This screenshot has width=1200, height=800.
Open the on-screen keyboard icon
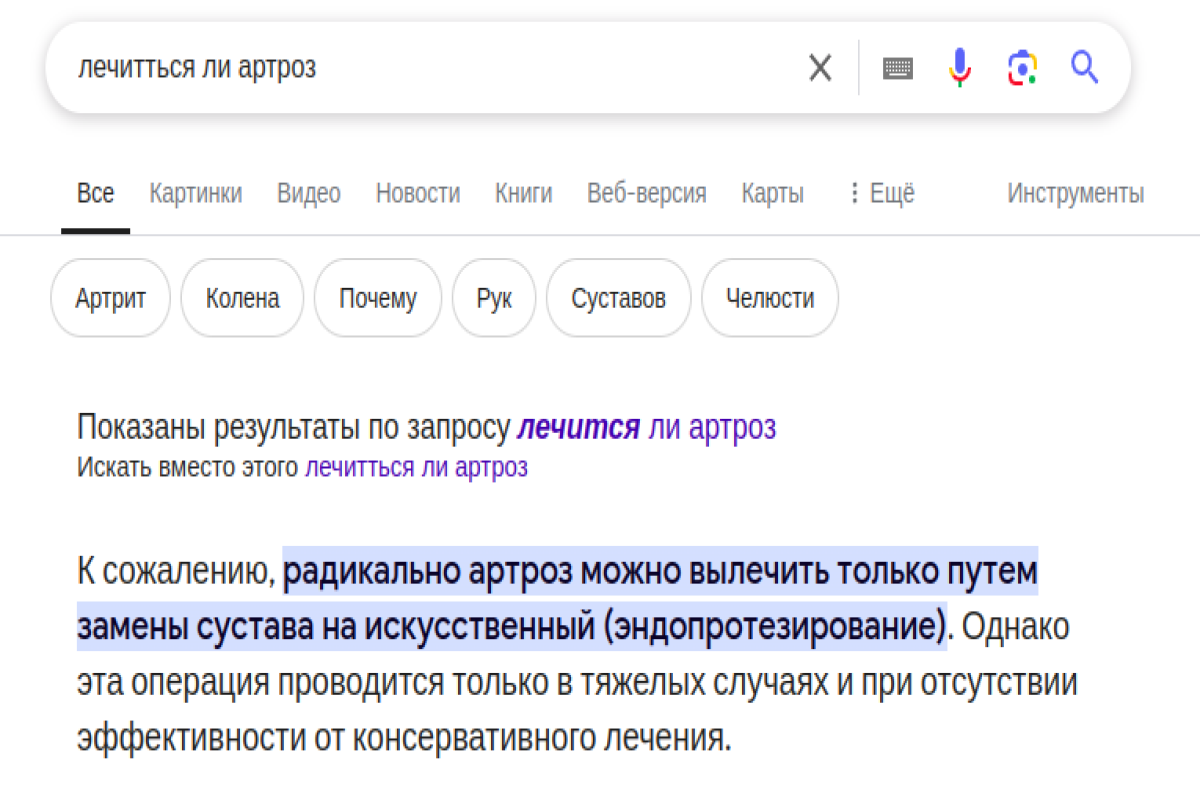897,68
